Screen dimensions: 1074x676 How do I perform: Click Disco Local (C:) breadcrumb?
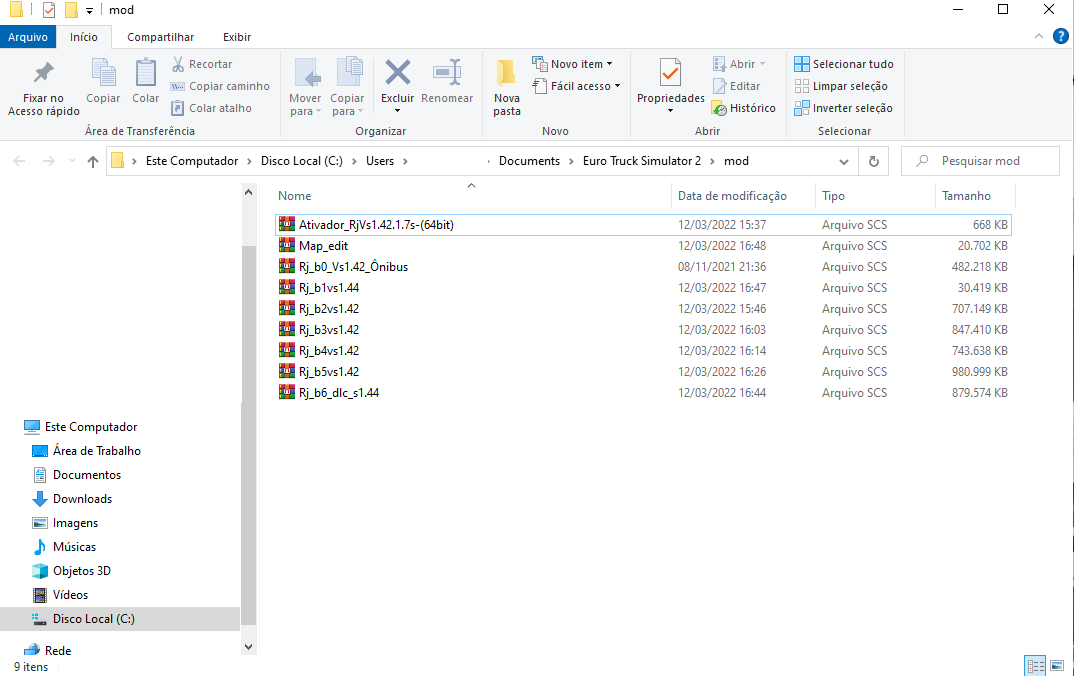pyautogui.click(x=301, y=161)
